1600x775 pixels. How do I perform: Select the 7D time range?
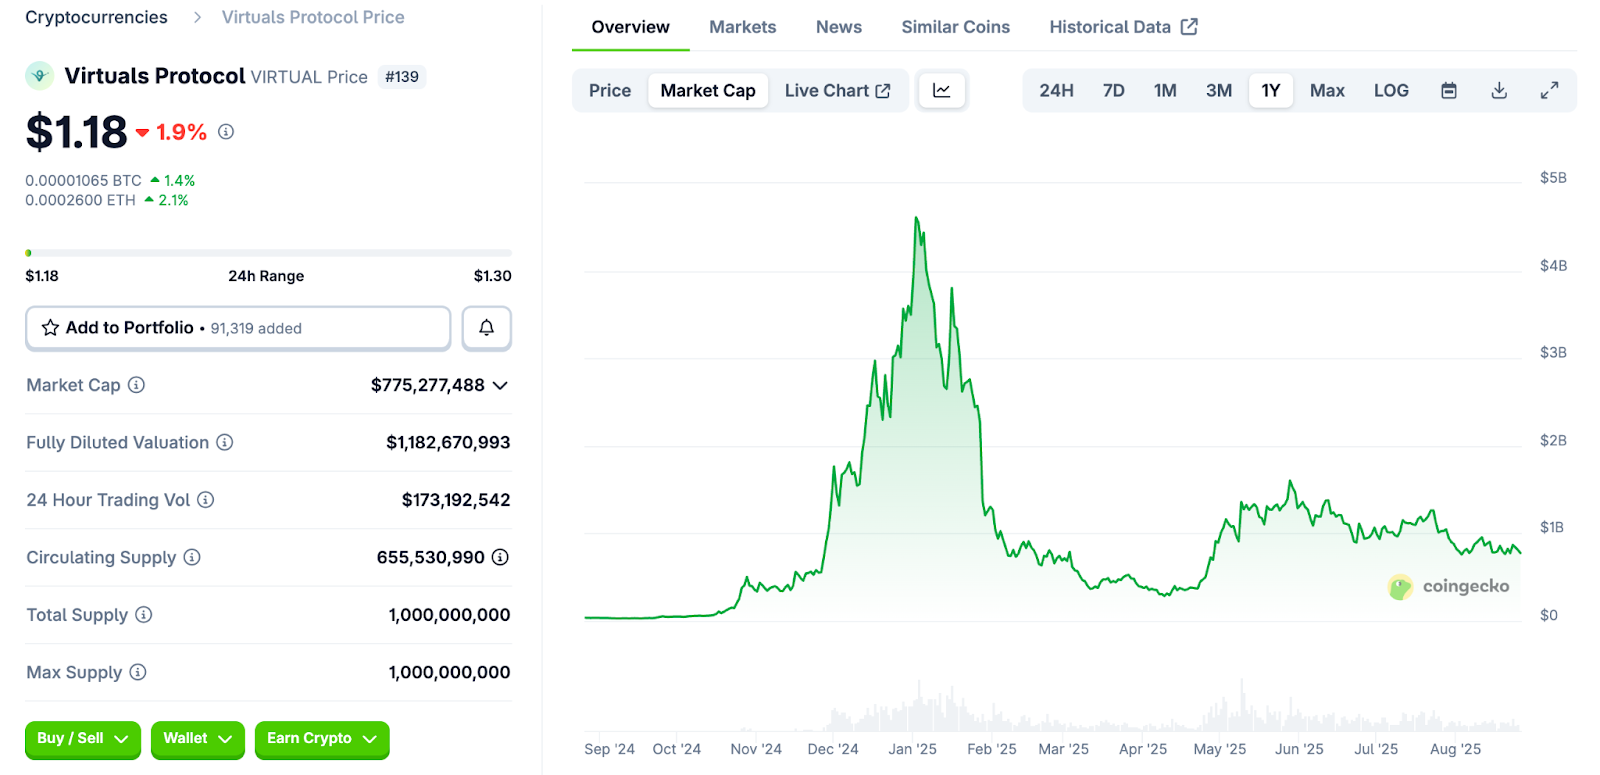pos(1113,91)
